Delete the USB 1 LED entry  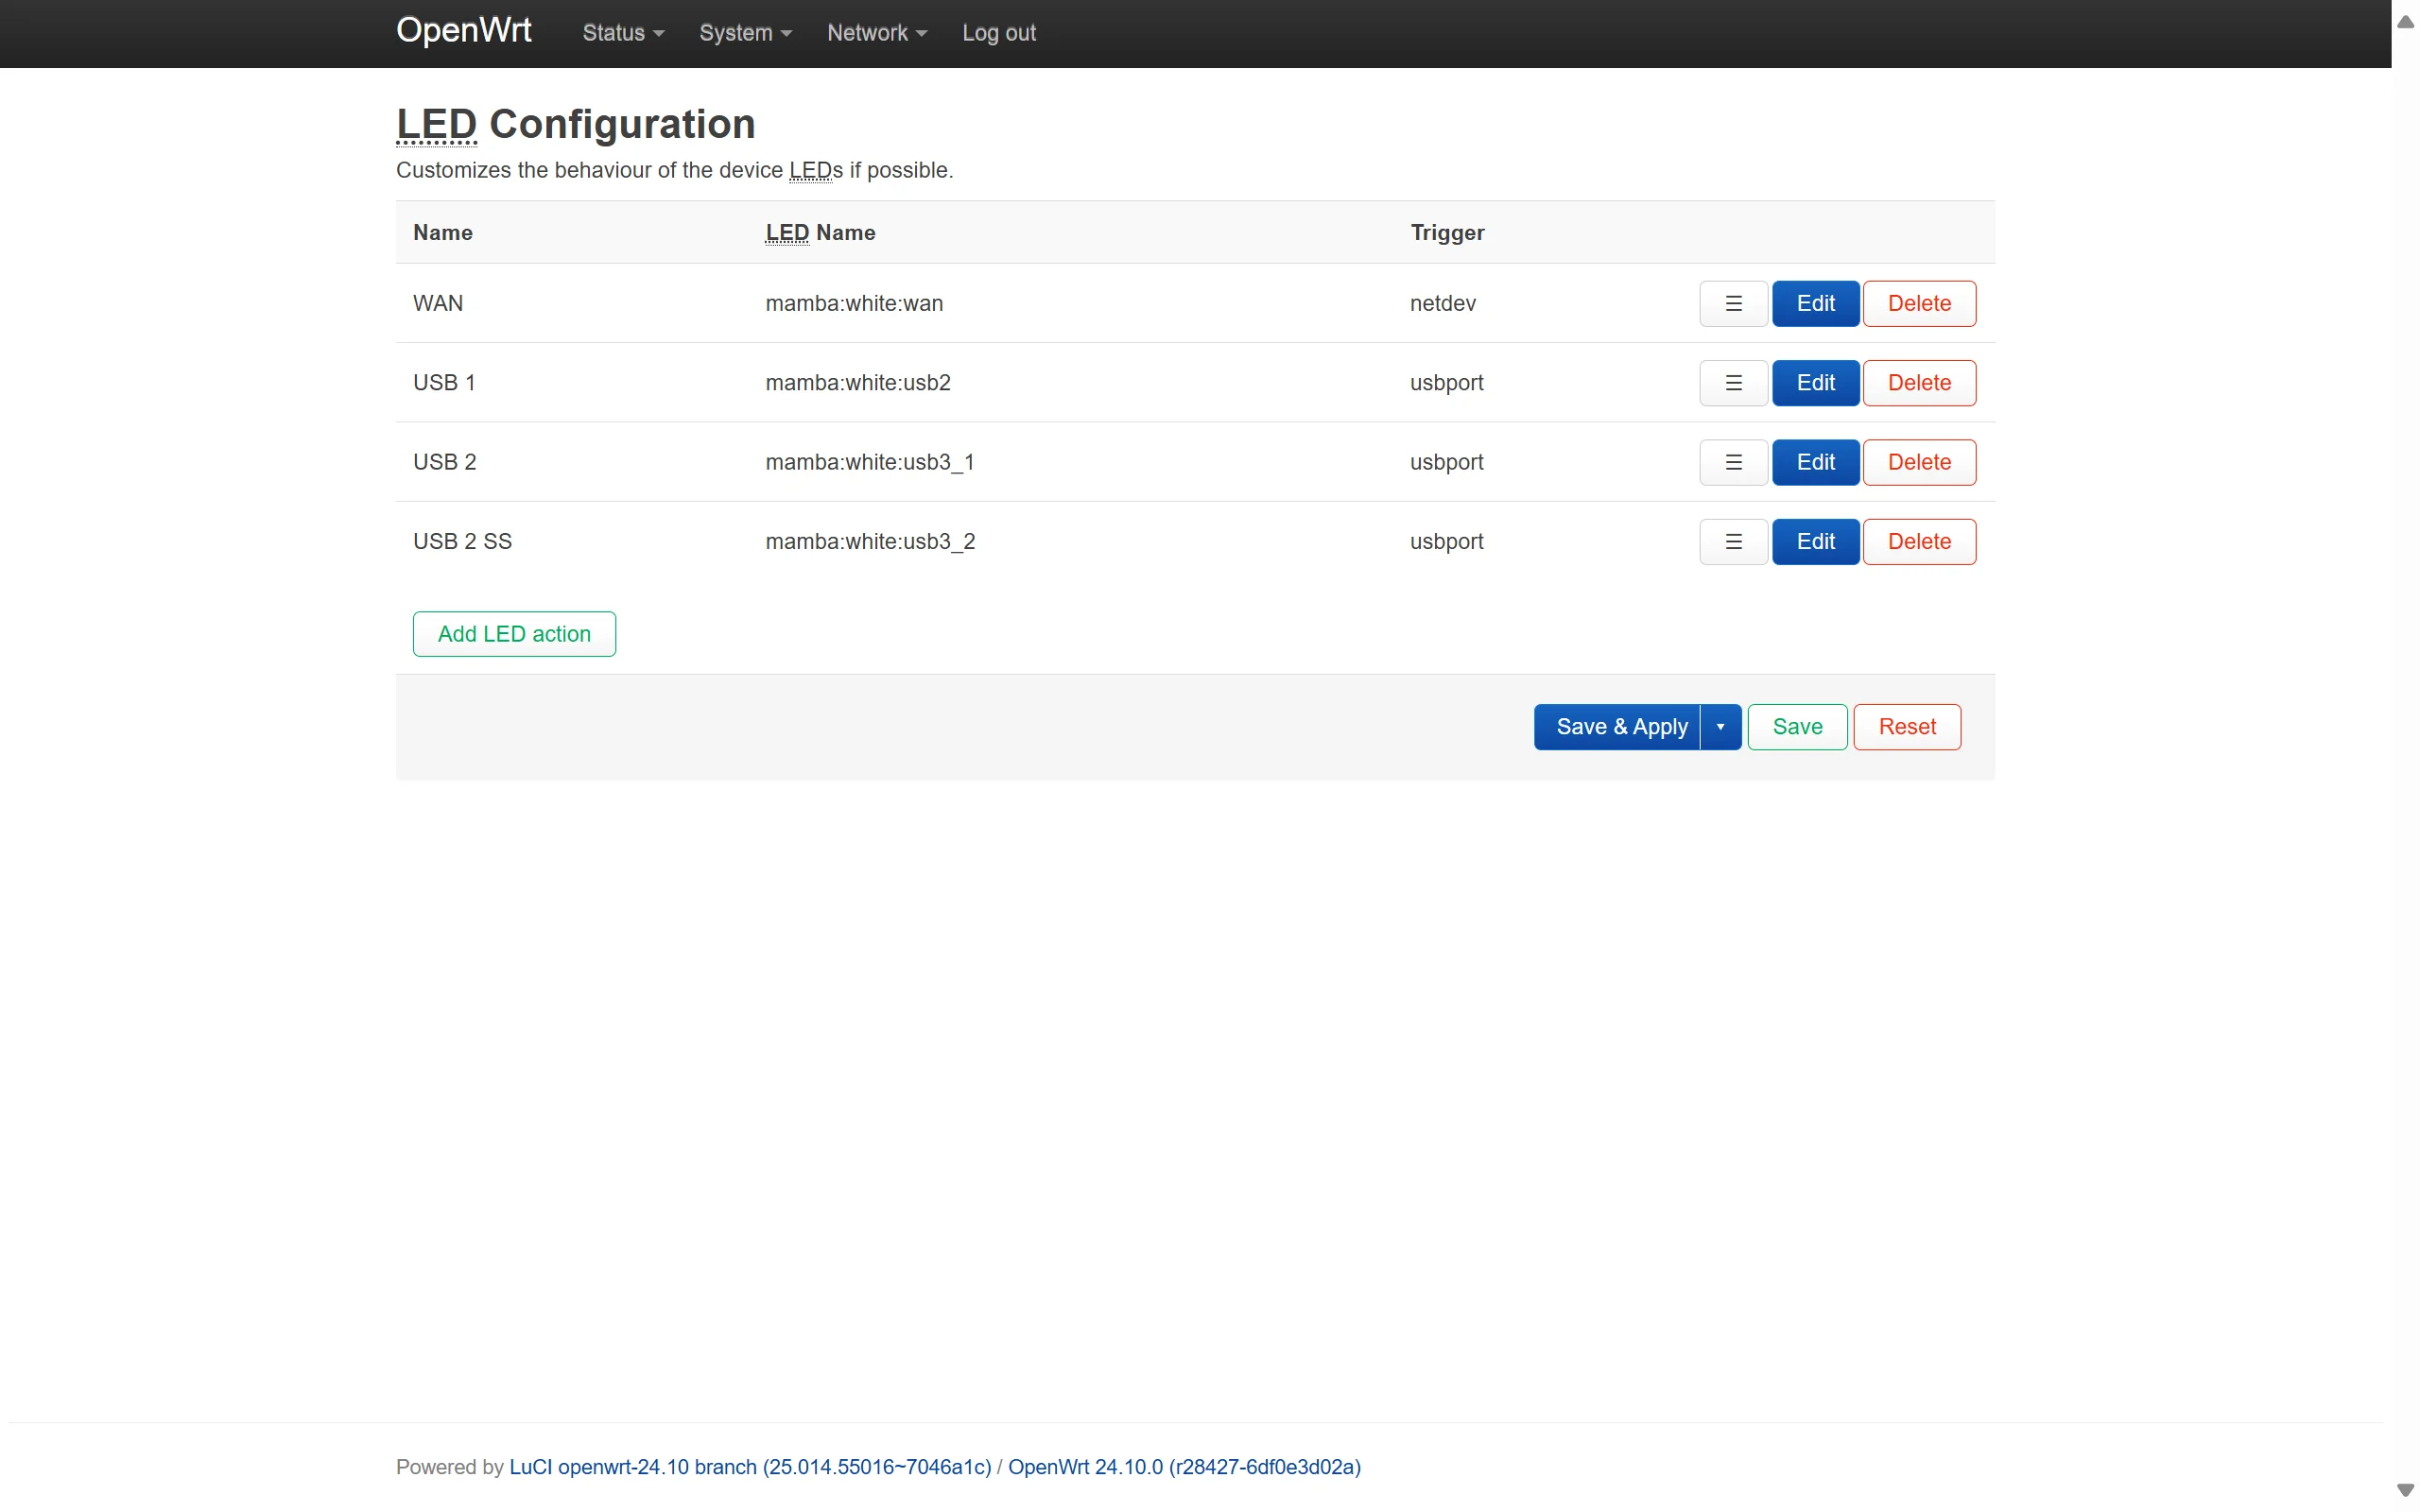click(x=1919, y=383)
